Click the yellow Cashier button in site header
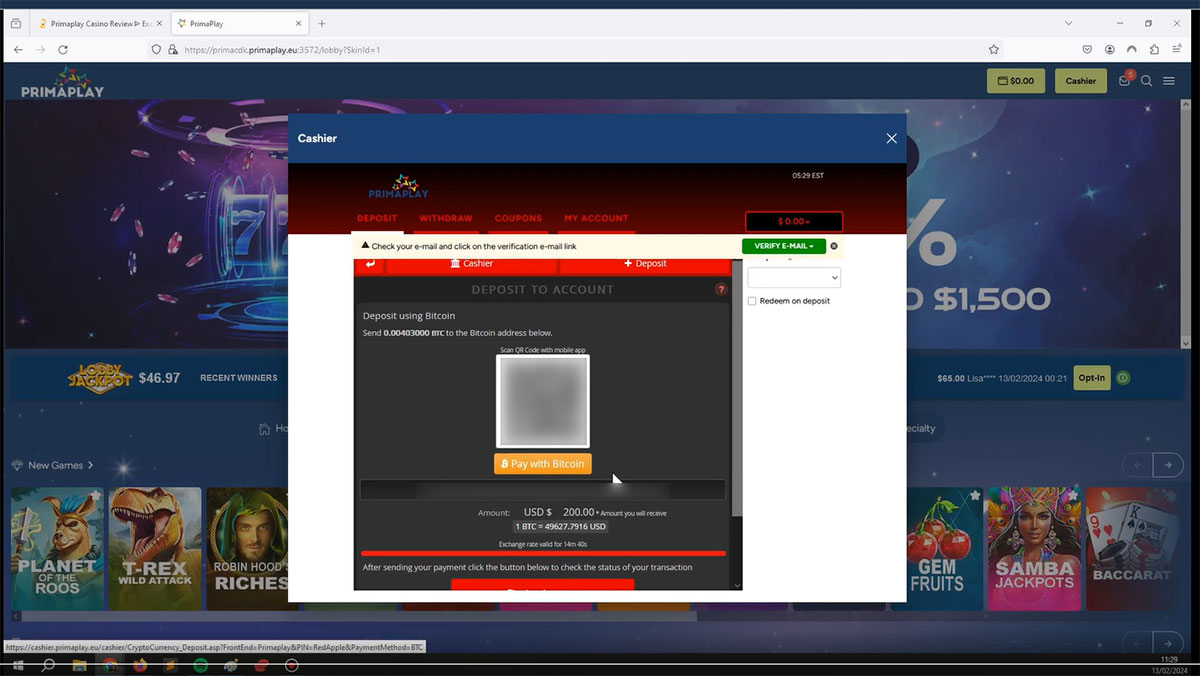Viewport: 1200px width, 676px height. coord(1081,81)
